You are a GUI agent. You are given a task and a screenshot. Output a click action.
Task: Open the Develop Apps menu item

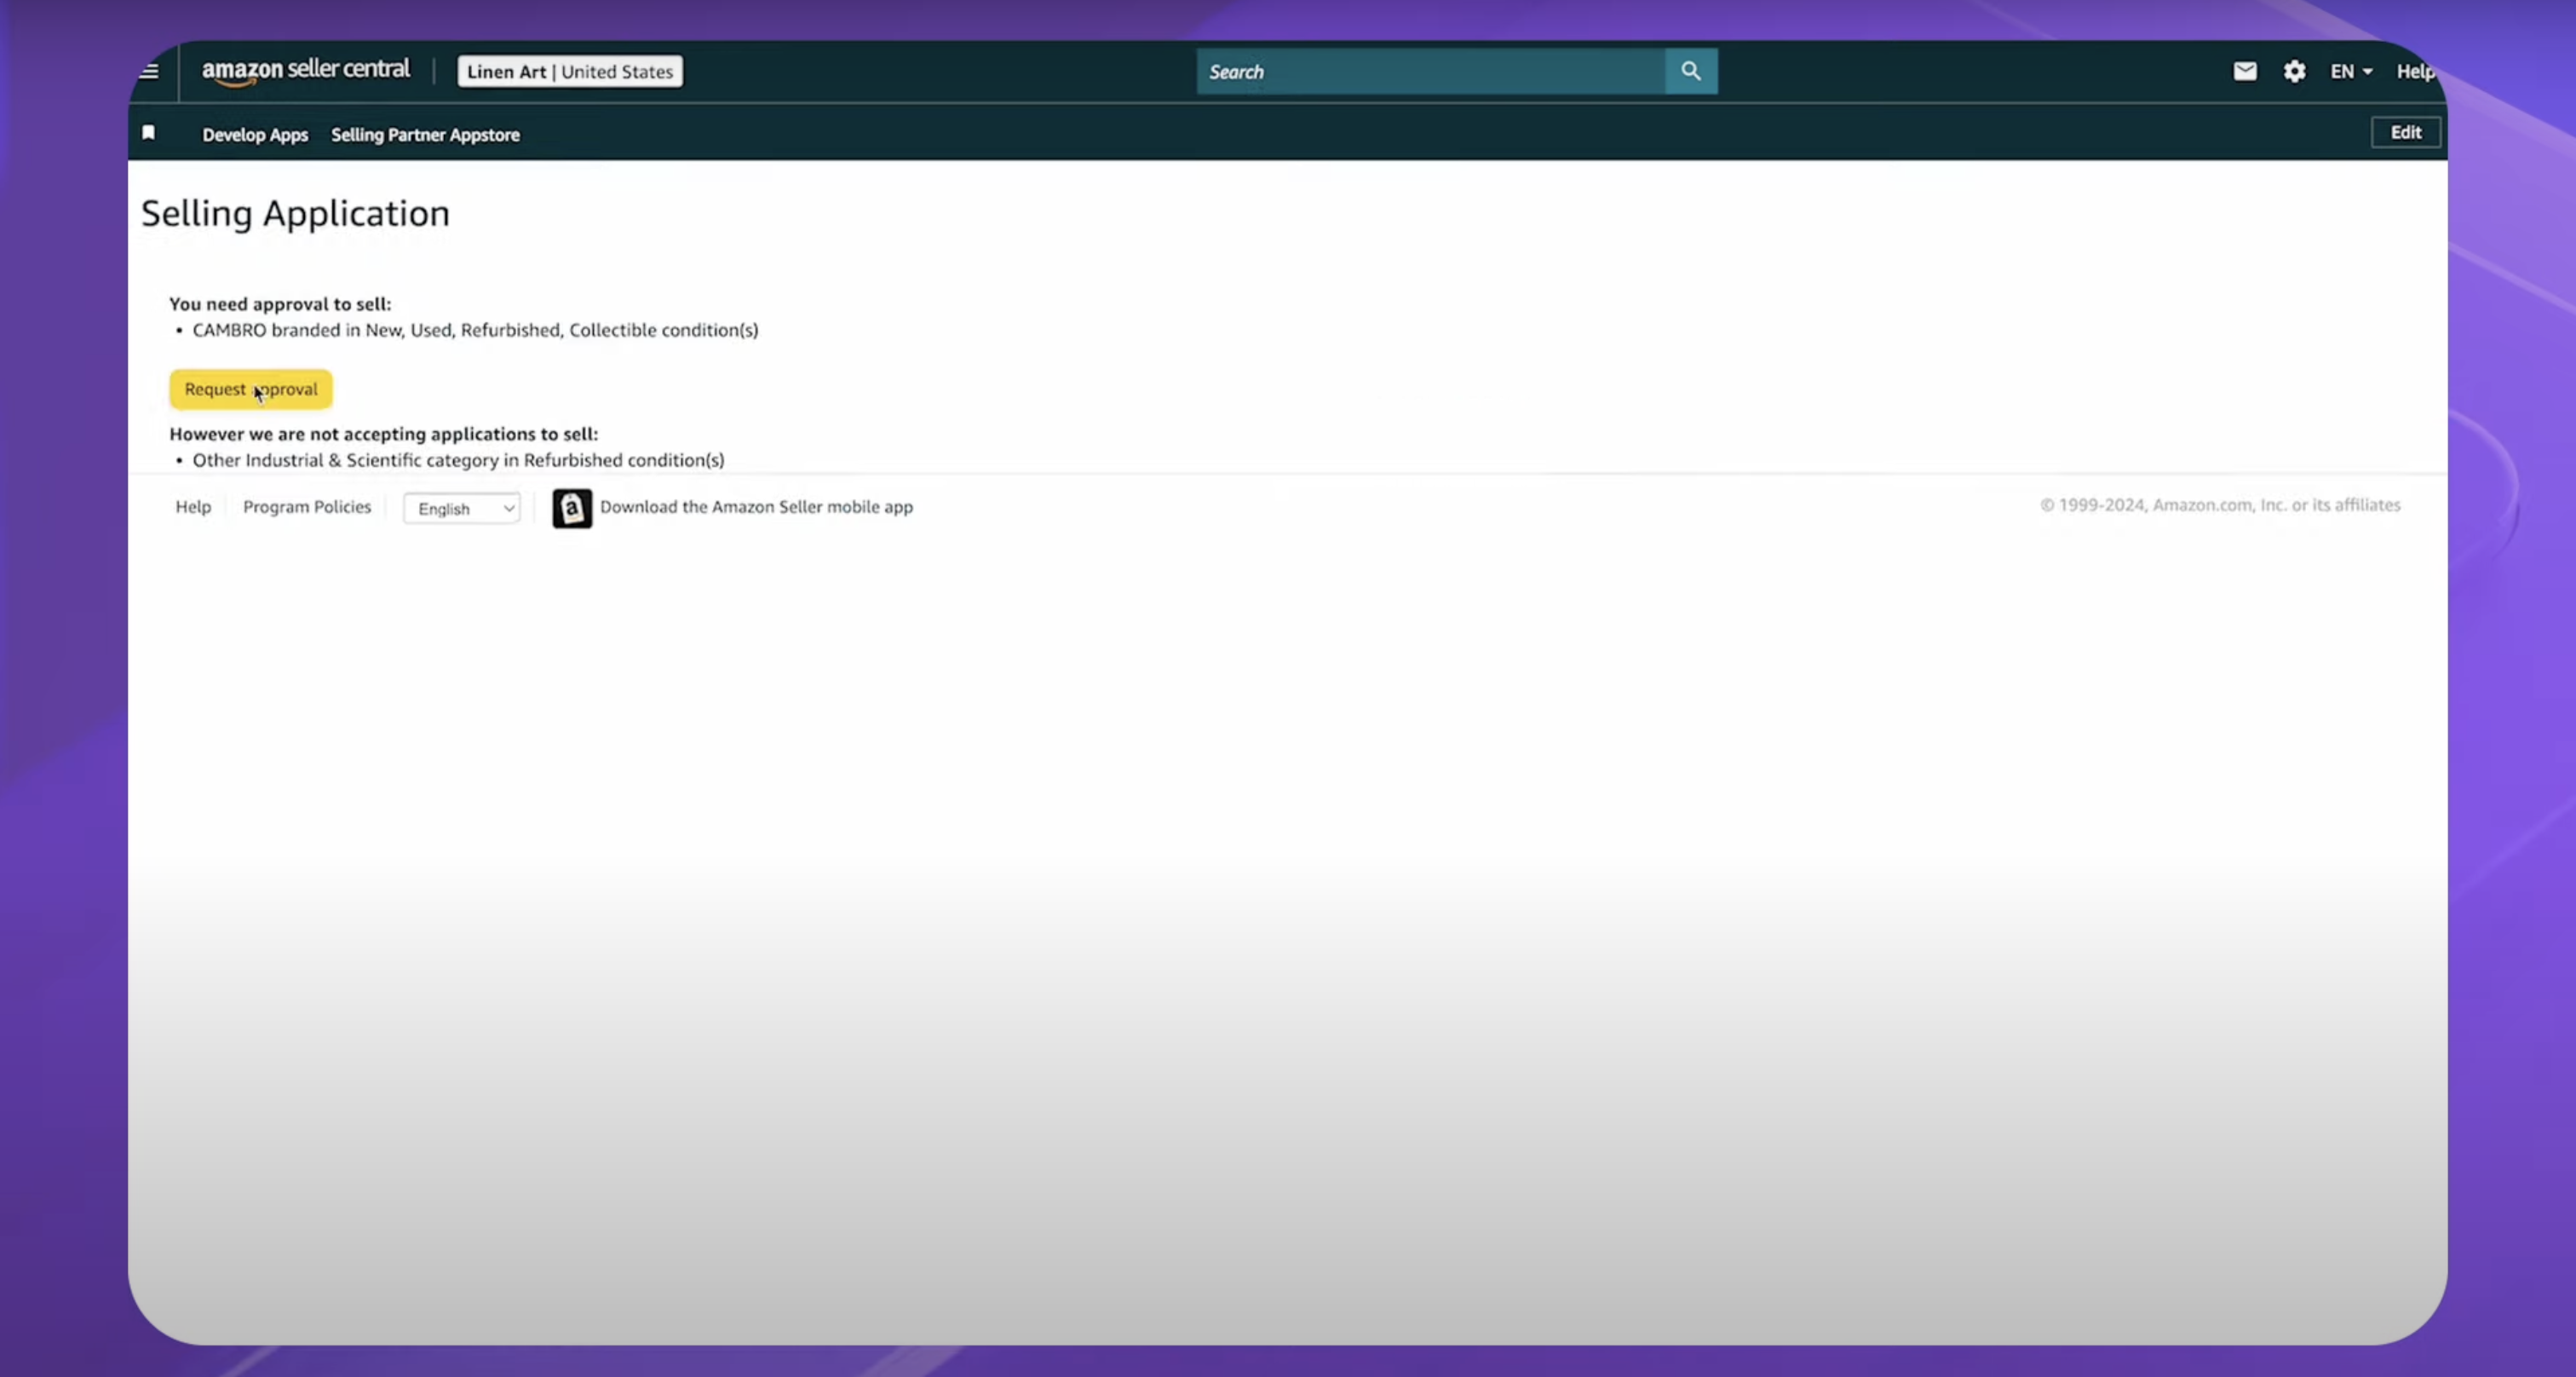pyautogui.click(x=255, y=134)
